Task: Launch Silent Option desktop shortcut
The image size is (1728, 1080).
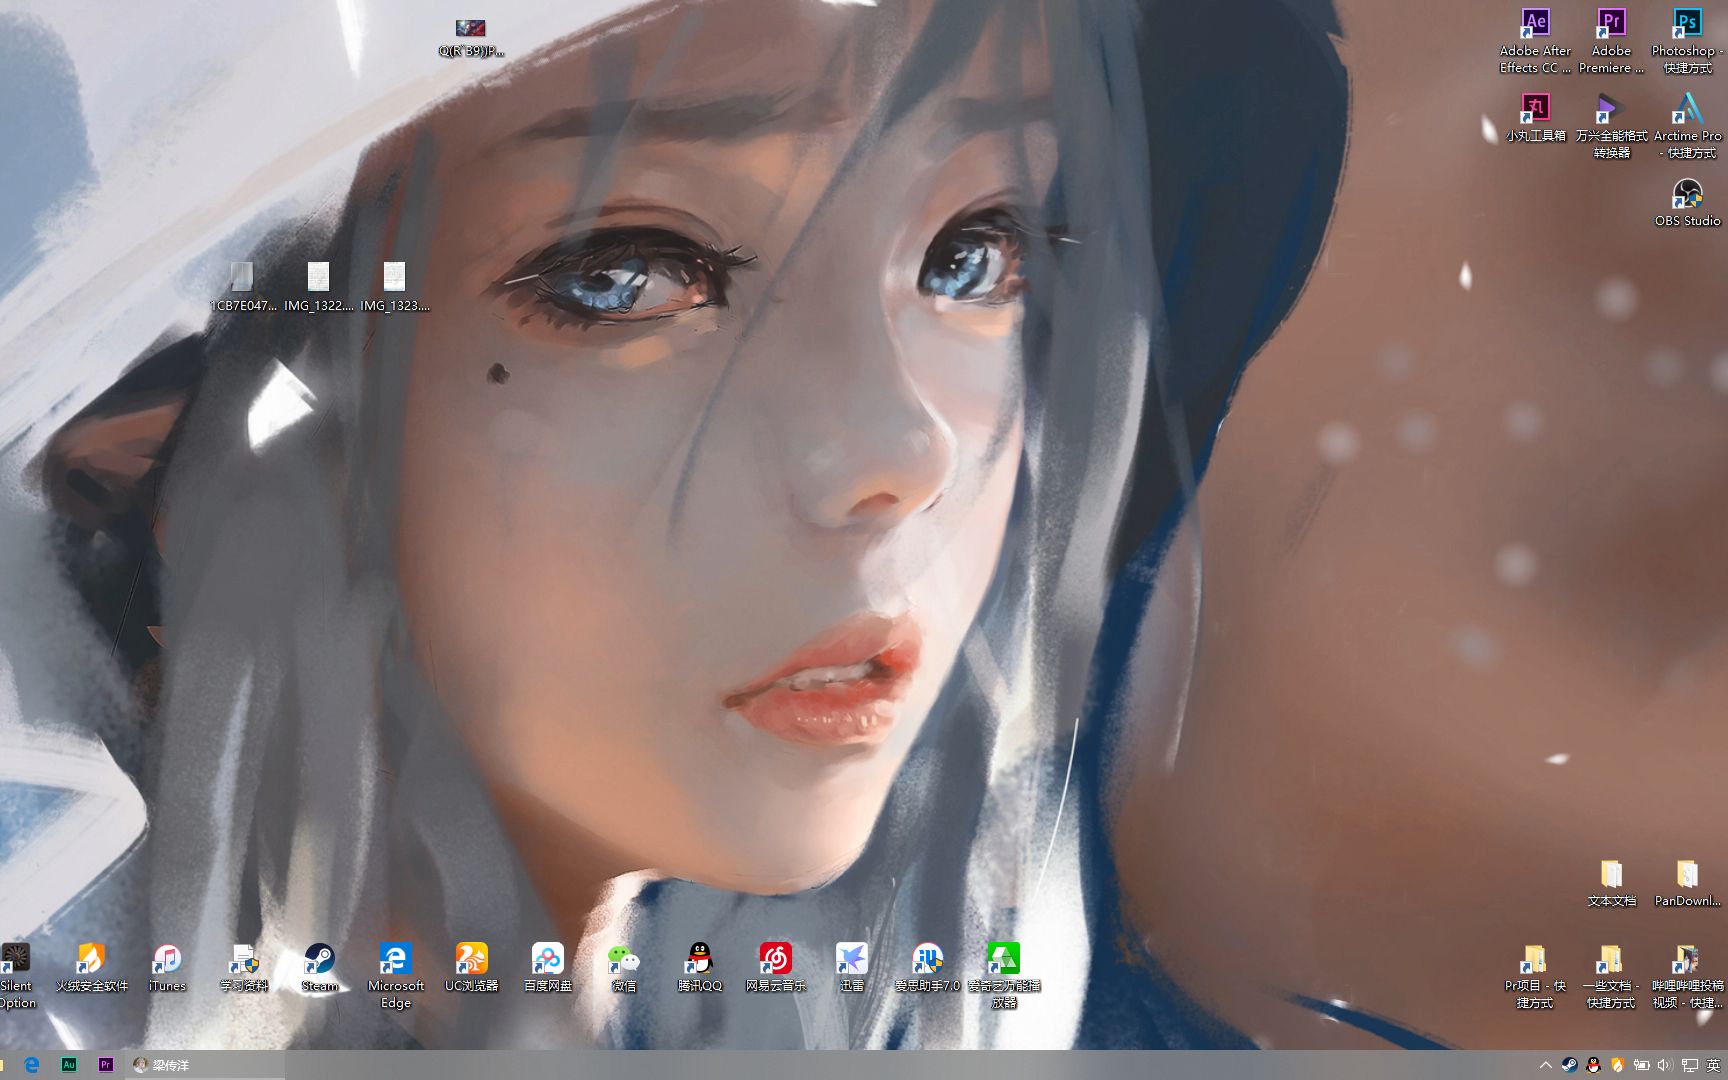Action: 16,976
